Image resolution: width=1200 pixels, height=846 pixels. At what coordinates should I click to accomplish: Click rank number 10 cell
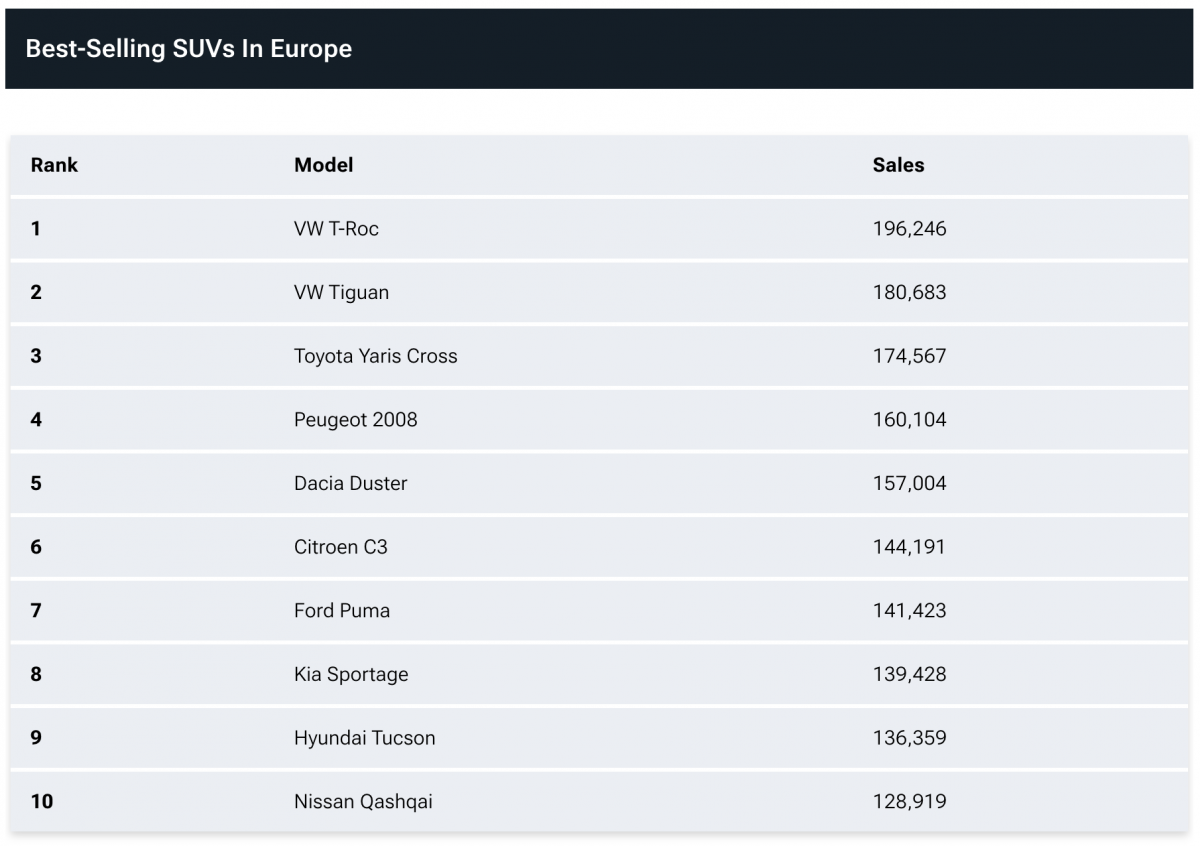pyautogui.click(x=42, y=802)
